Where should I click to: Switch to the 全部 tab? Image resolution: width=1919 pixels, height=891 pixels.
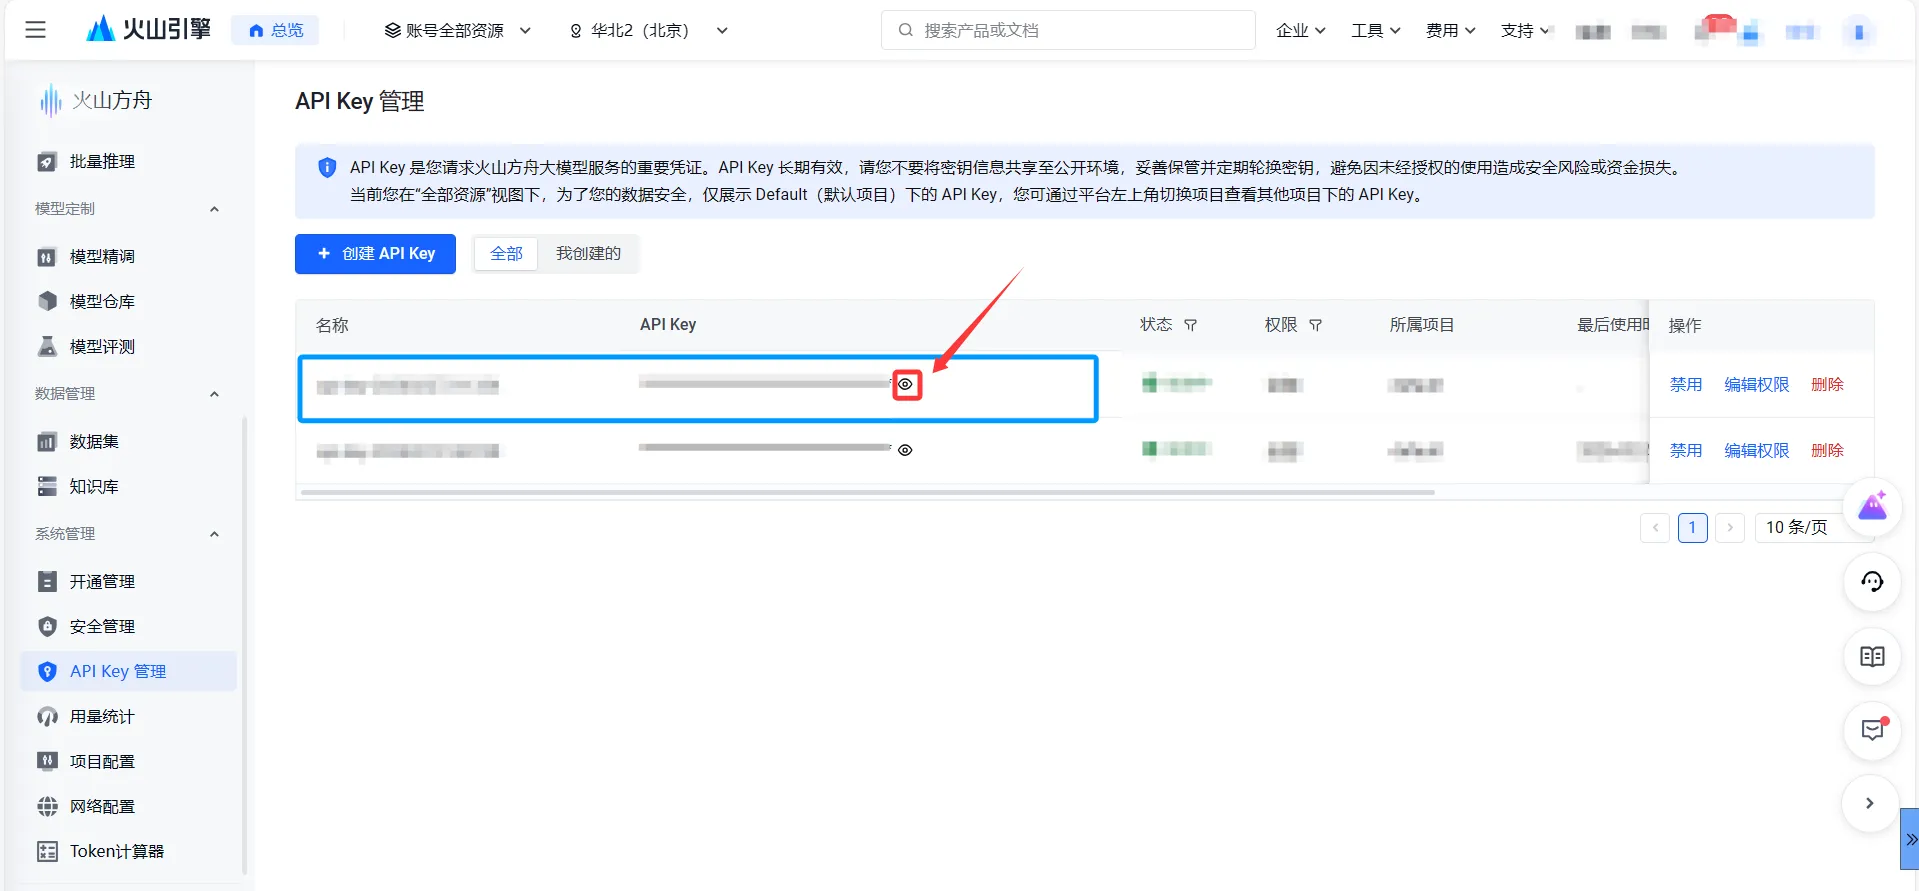click(x=506, y=254)
